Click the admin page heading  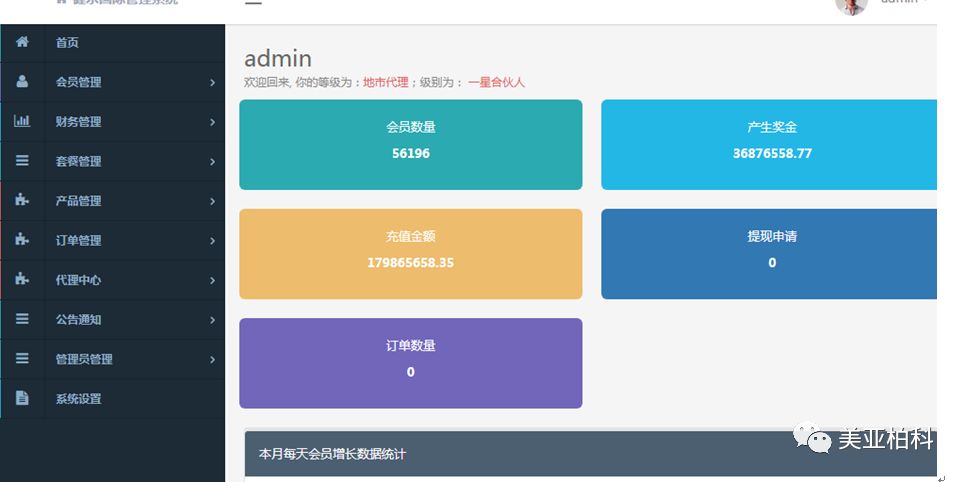click(x=278, y=59)
